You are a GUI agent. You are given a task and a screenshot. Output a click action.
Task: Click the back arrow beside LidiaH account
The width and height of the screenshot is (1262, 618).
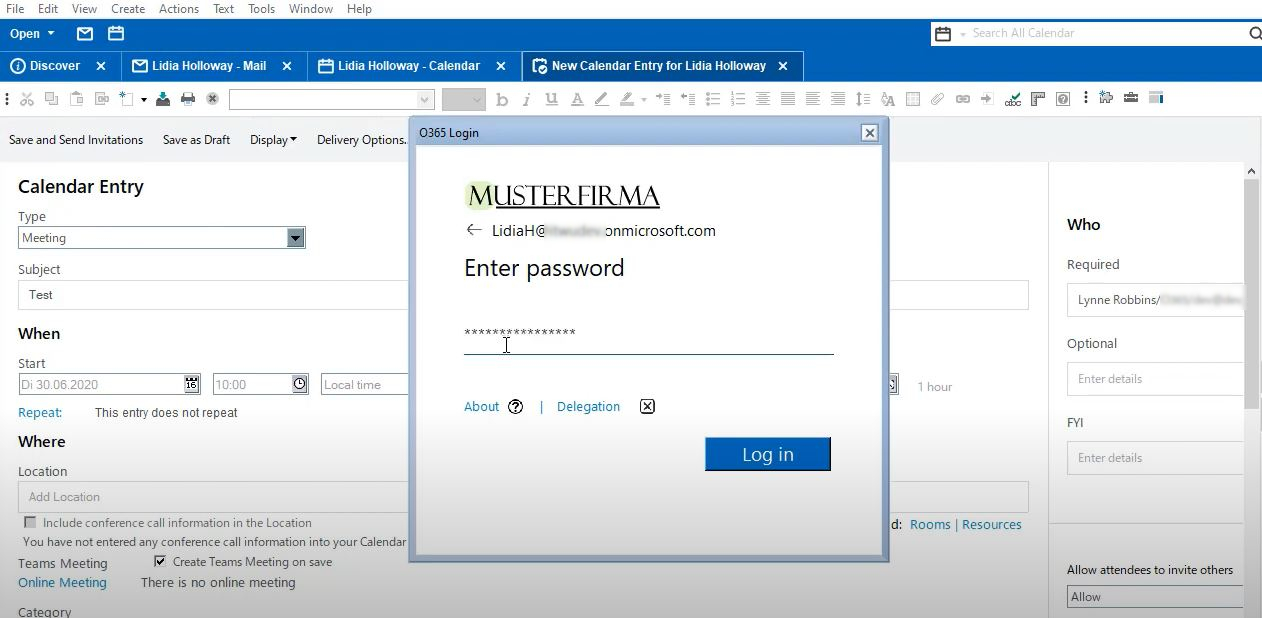[474, 230]
